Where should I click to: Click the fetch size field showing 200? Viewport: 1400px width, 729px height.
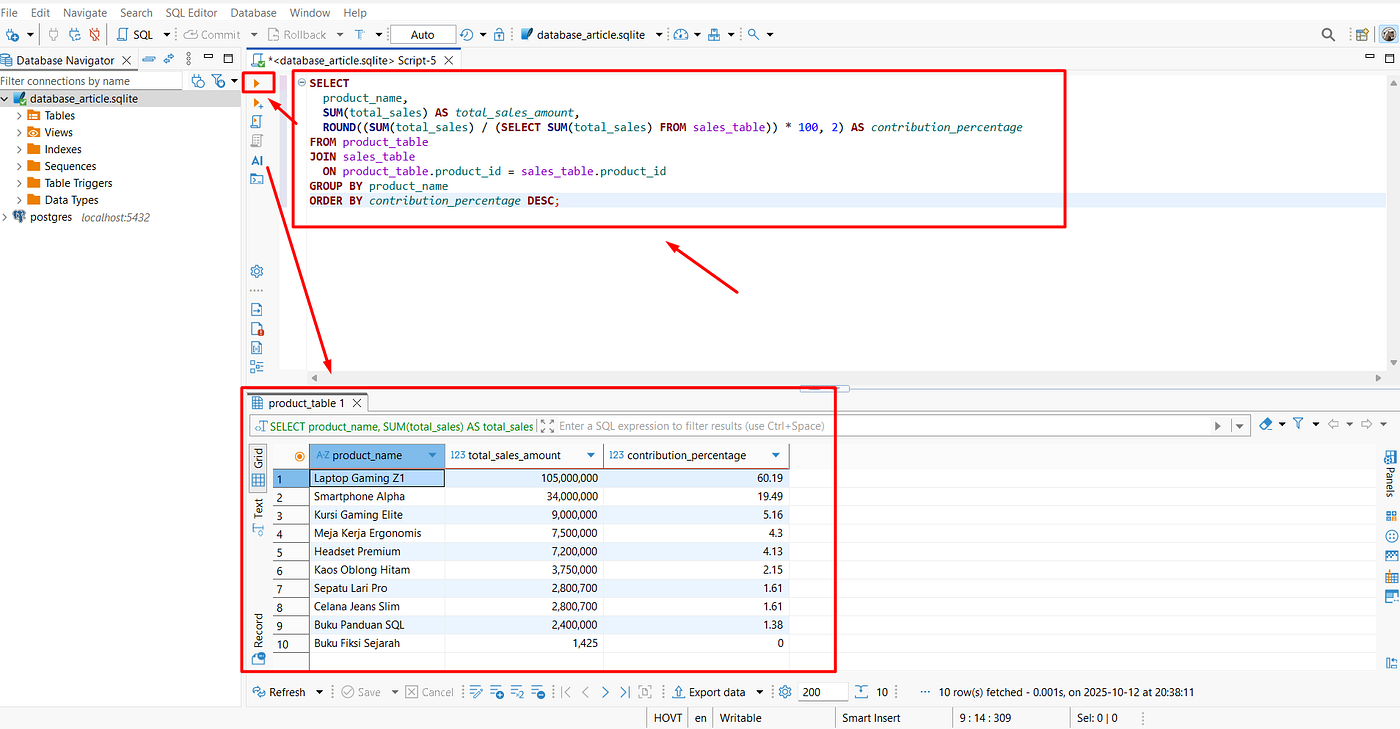823,692
